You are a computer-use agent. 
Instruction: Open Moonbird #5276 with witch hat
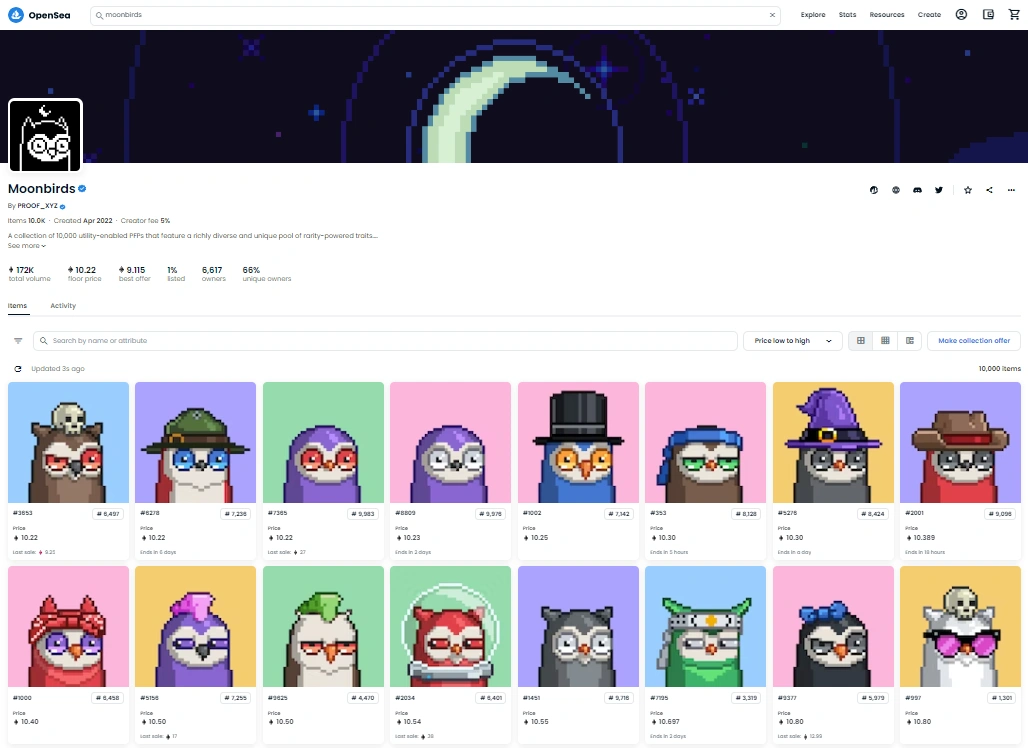833,443
